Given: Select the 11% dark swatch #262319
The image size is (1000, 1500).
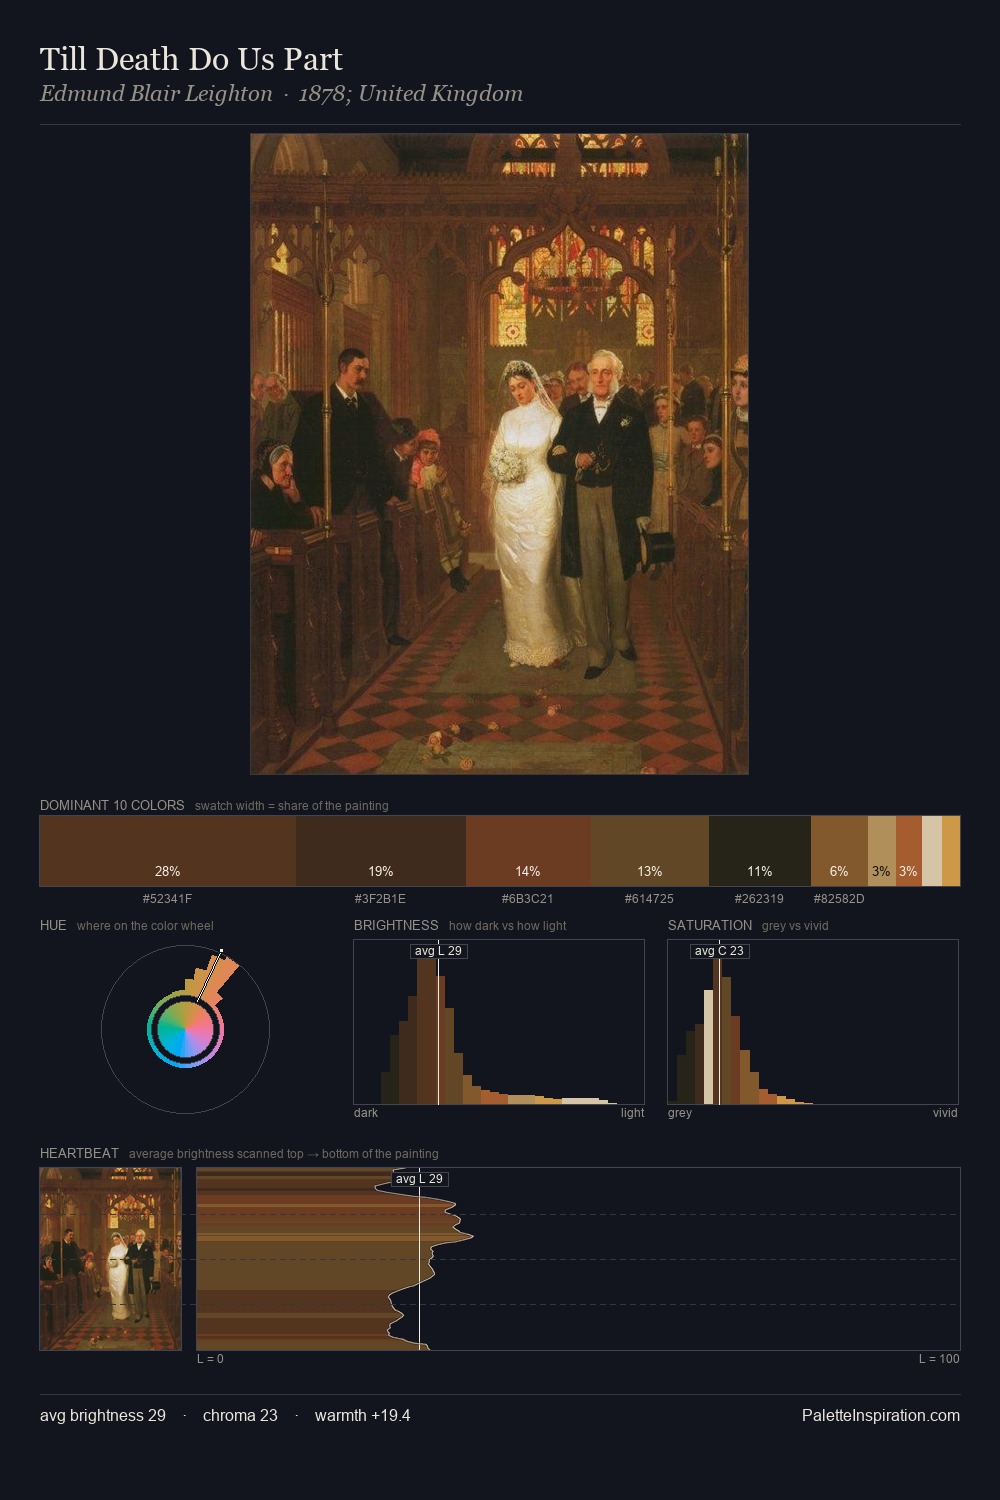Looking at the screenshot, I should pos(760,851).
